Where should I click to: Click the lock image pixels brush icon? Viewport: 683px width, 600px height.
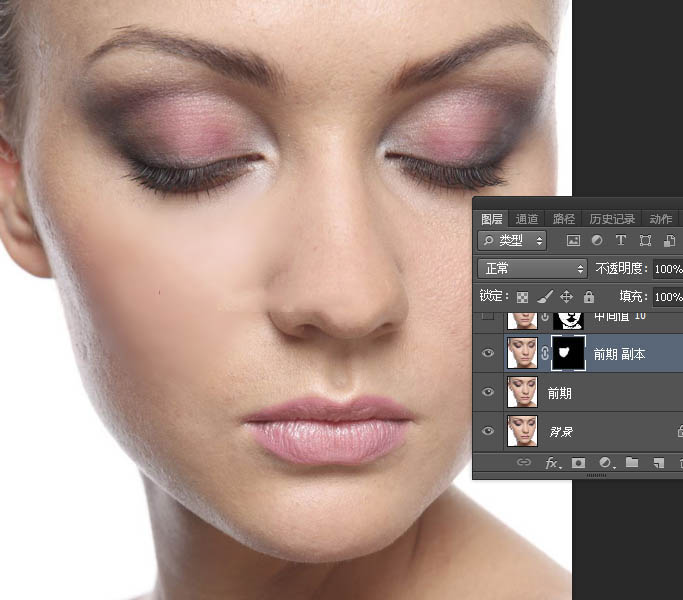click(545, 297)
